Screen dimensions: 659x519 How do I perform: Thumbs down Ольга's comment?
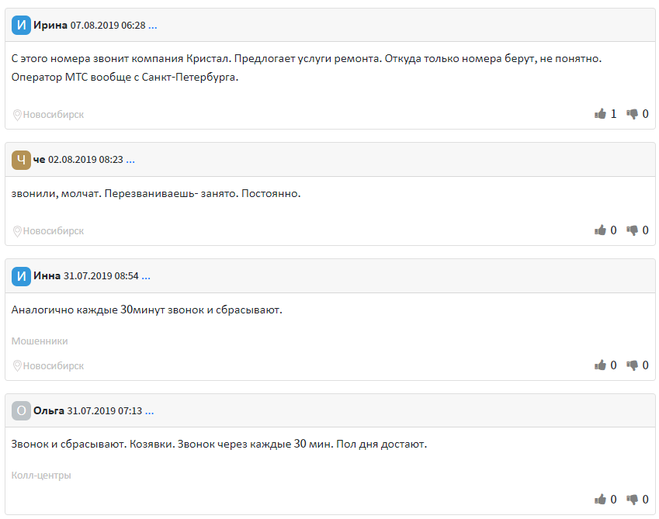[x=632, y=499]
